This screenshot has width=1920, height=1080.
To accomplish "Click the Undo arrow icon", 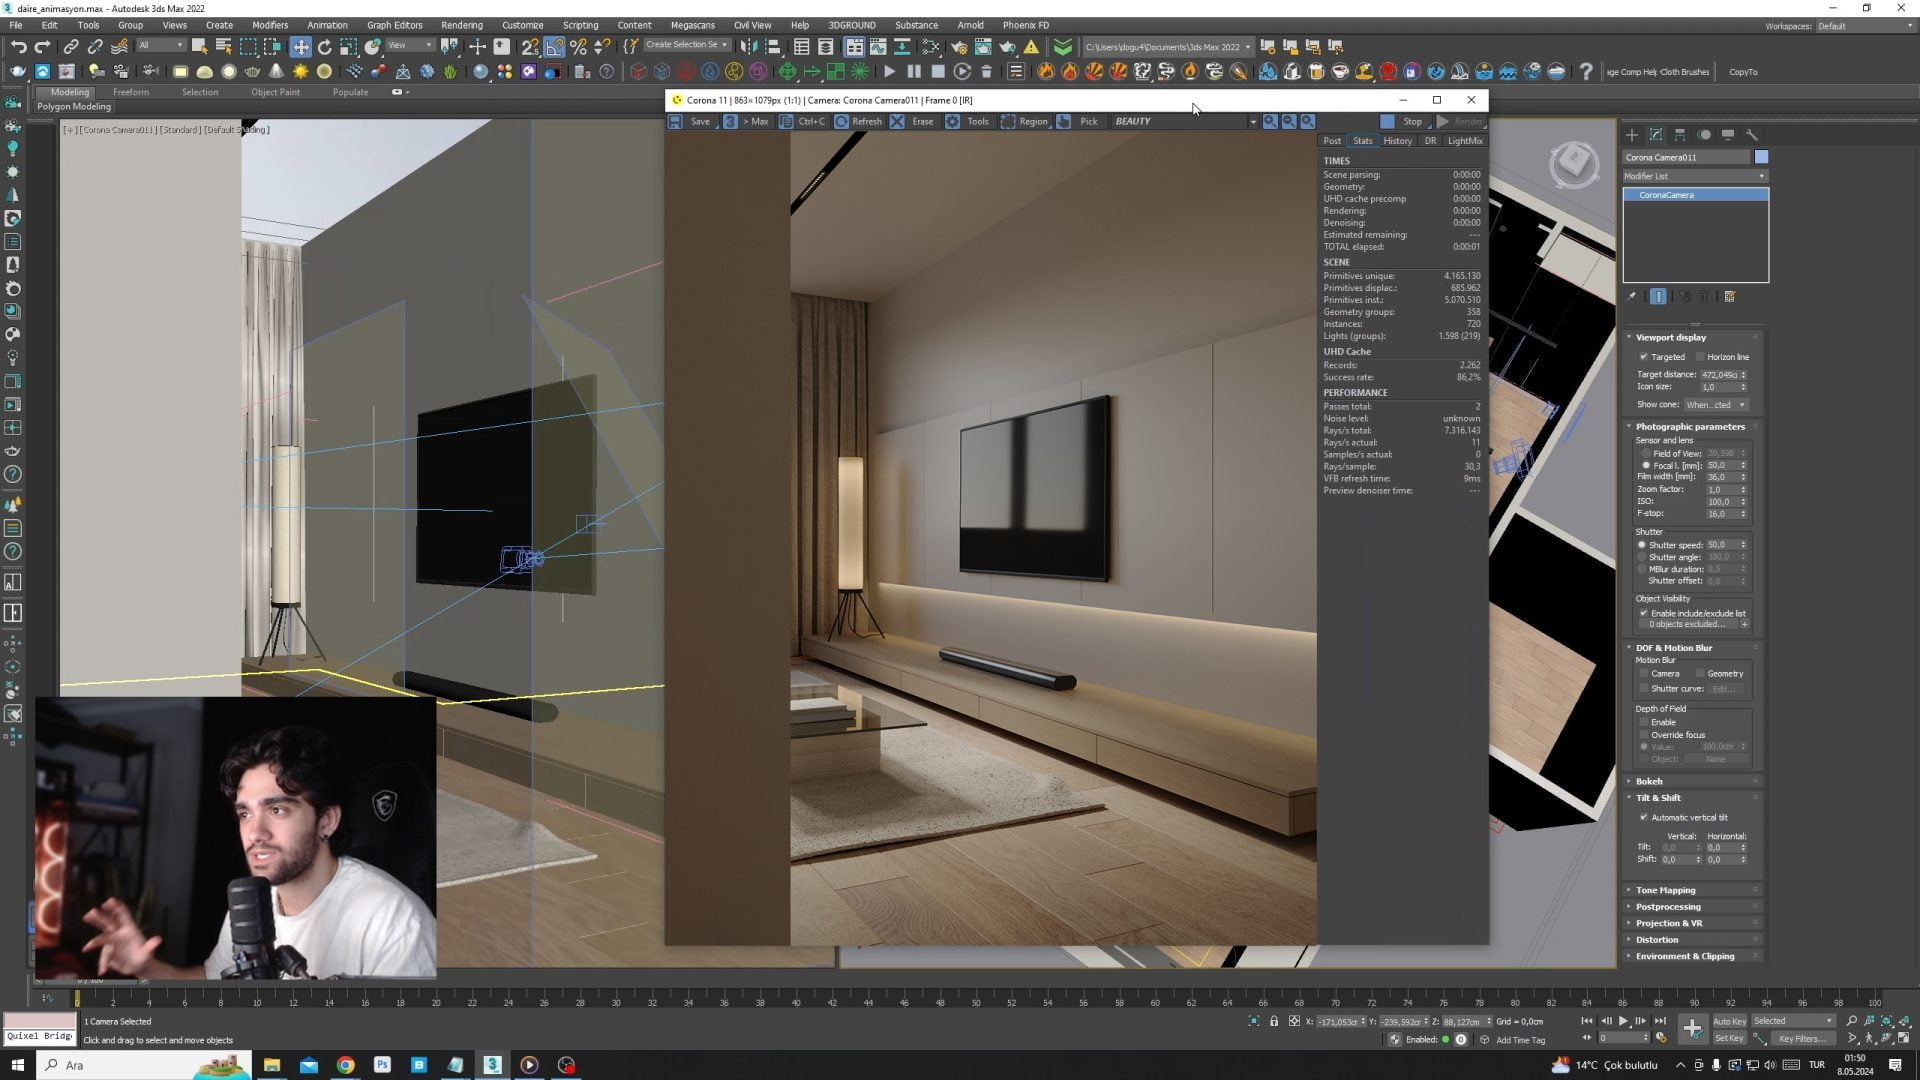I will pos(18,47).
